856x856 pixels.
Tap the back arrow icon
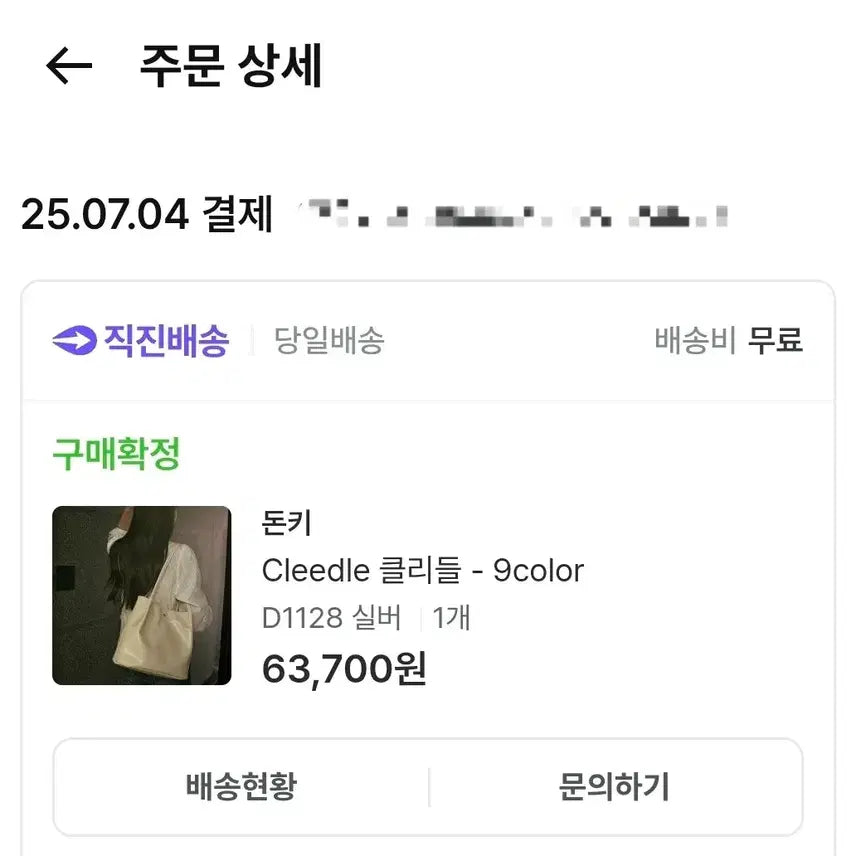[x=69, y=67]
